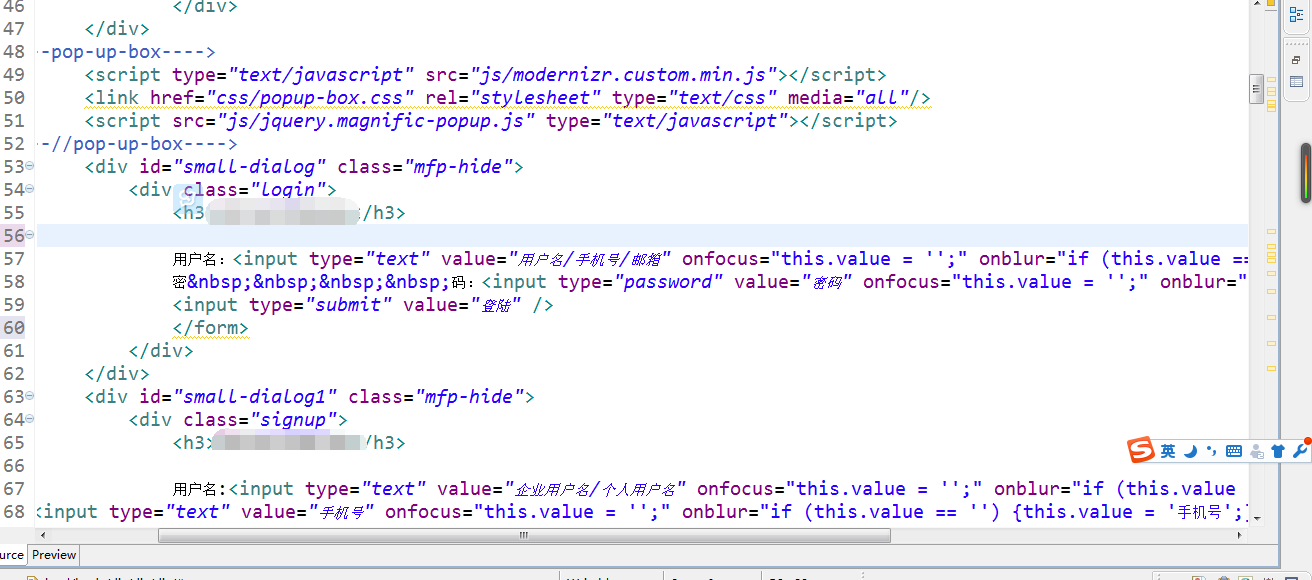Click the "-//pop-up-box---->" comment on line 52
1312x580 pixels.
137,144
